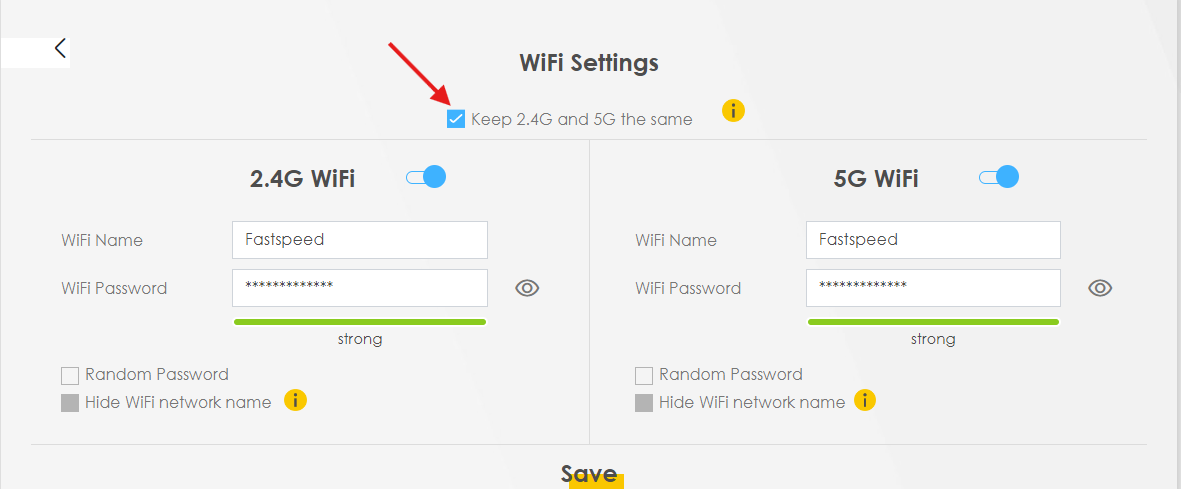Screen dimensions: 1181x489
Task: Click info icon next to 5G Hide WiFi network name
Action: pyautogui.click(x=865, y=401)
